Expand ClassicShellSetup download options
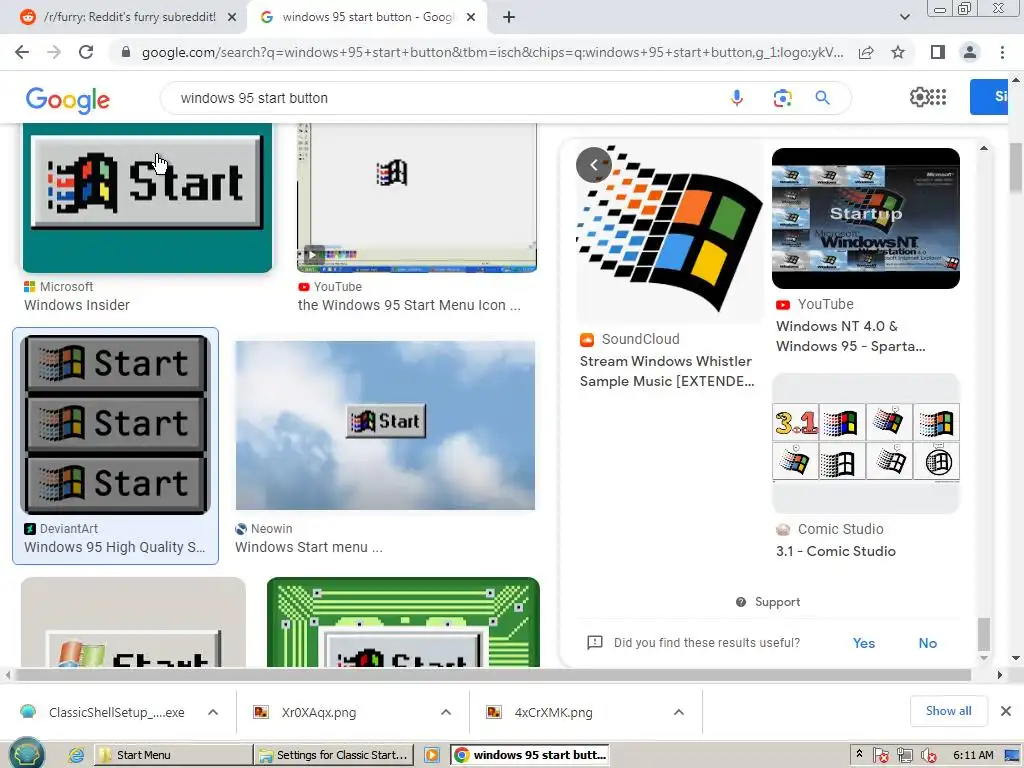This screenshot has width=1024, height=768. [213, 712]
